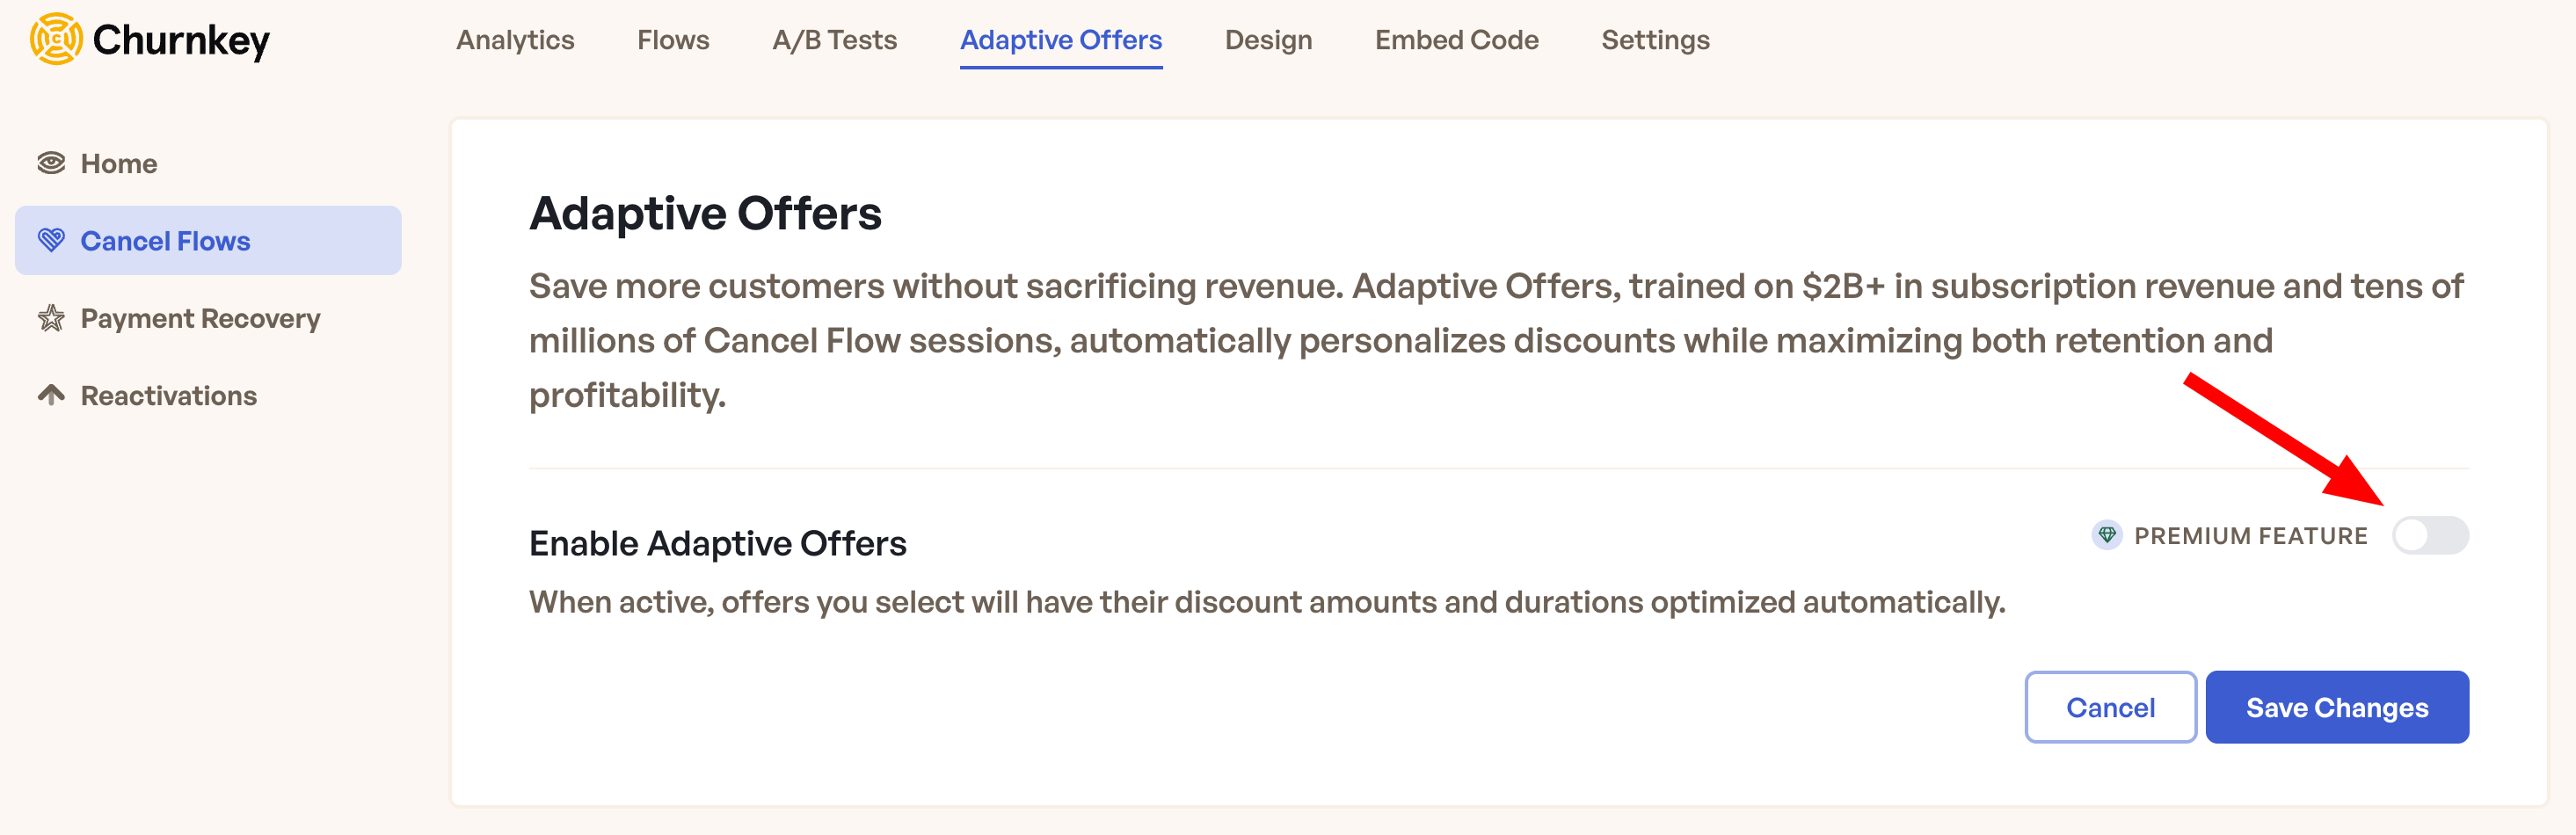
Task: Switch to the Analytics tab
Action: [x=514, y=40]
